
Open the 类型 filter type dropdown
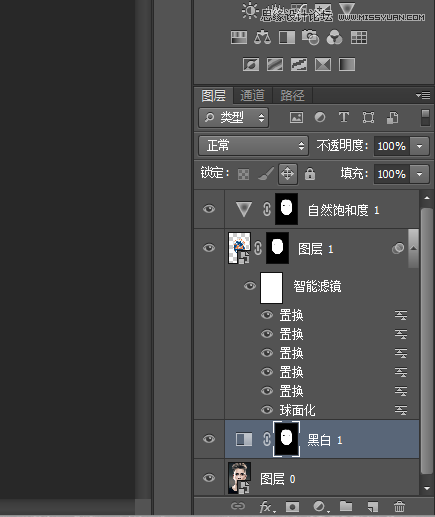pyautogui.click(x=234, y=117)
